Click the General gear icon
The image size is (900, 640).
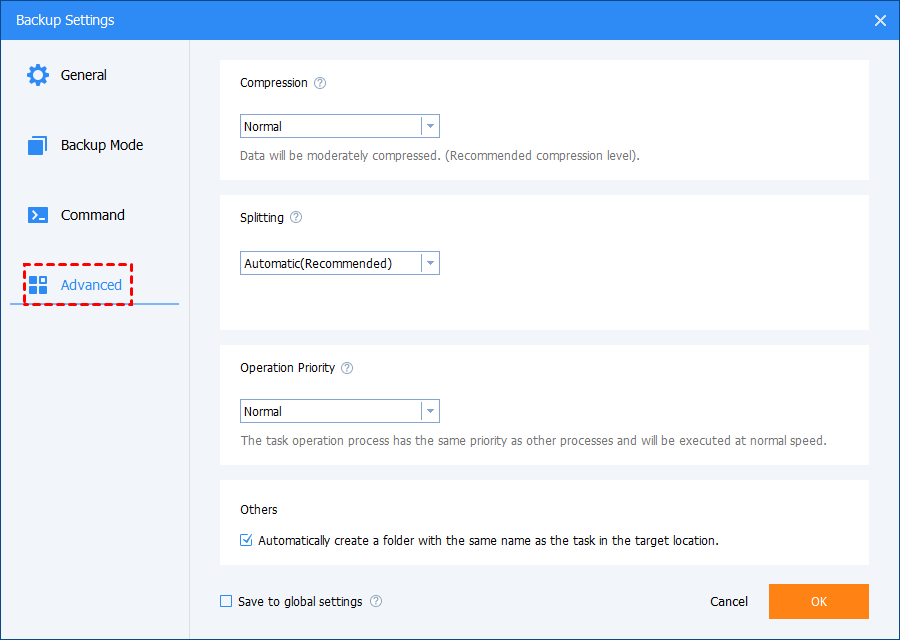tap(38, 75)
